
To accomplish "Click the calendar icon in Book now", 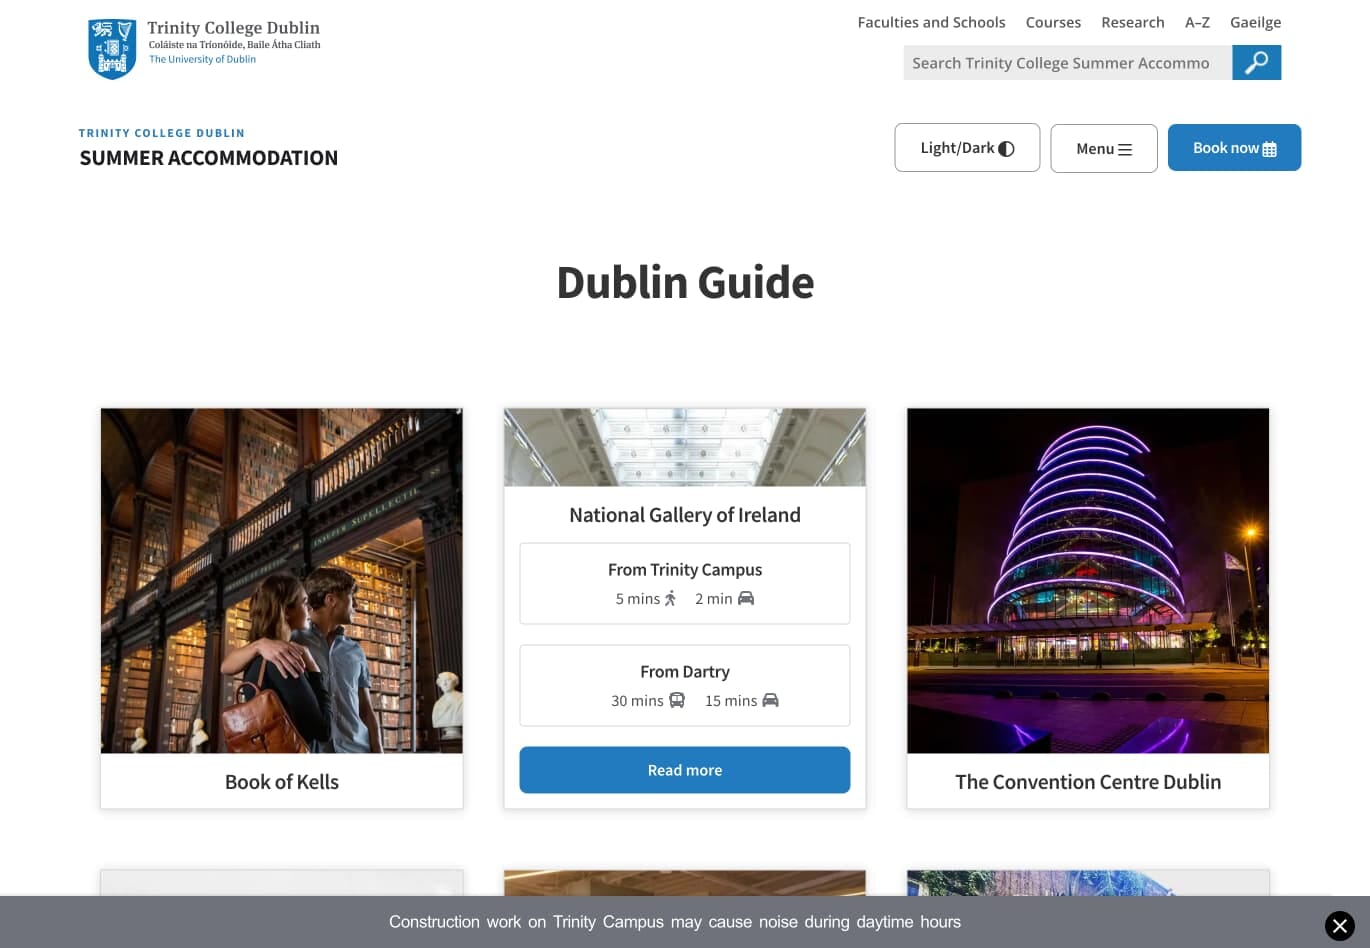I will 1270,149.
